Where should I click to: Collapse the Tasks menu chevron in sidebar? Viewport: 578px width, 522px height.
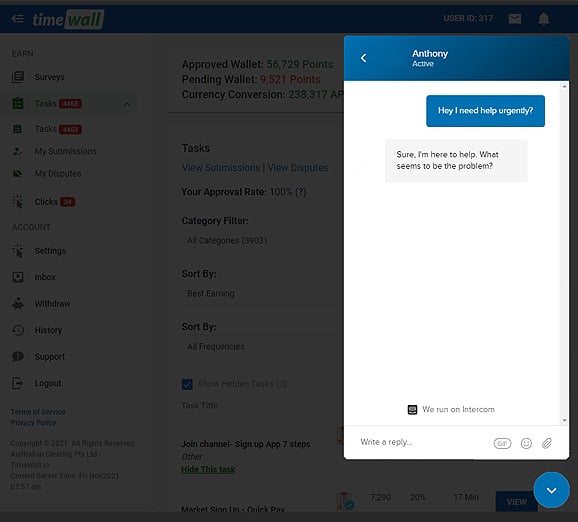point(127,104)
